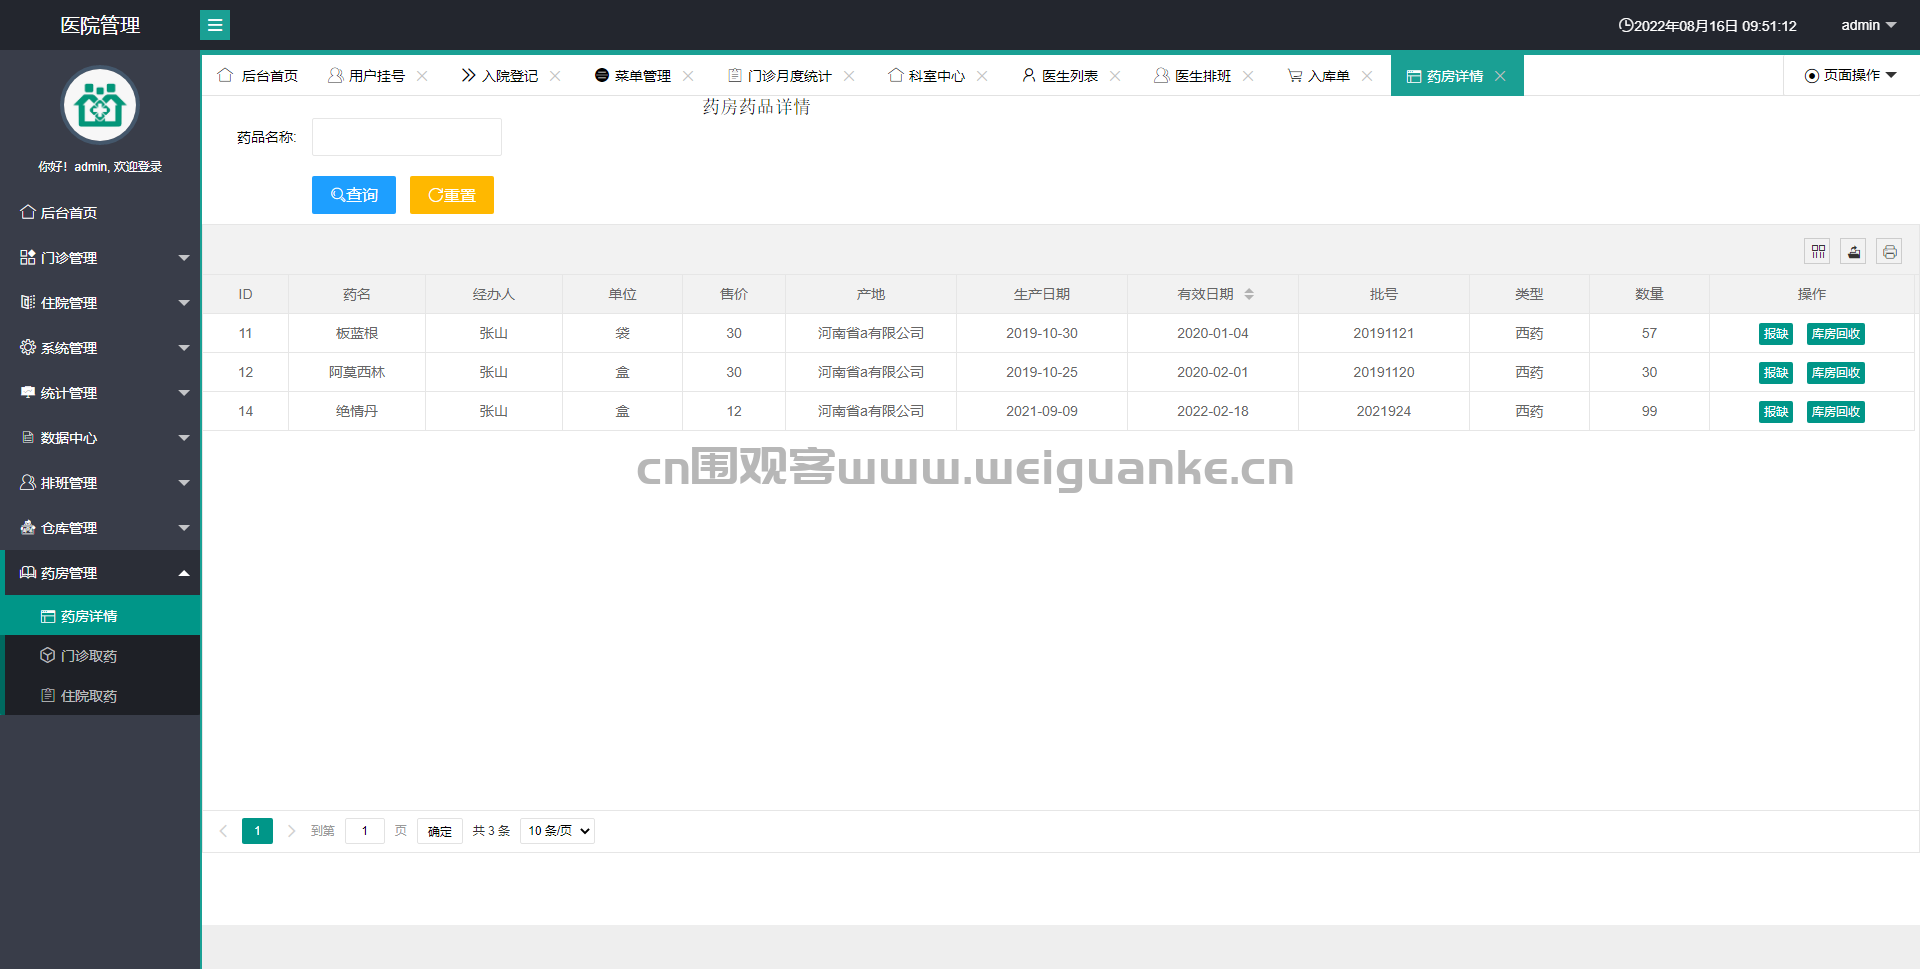Expand 数据中心 sidebar menu
This screenshot has width=1920, height=969.
(x=100, y=437)
